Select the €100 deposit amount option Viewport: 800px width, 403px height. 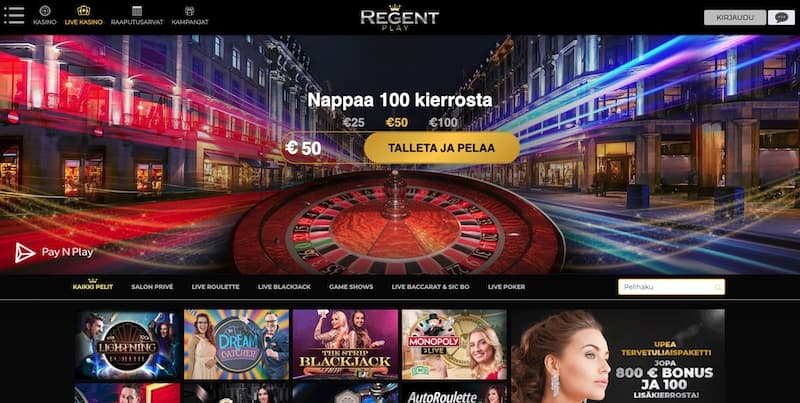(x=443, y=122)
